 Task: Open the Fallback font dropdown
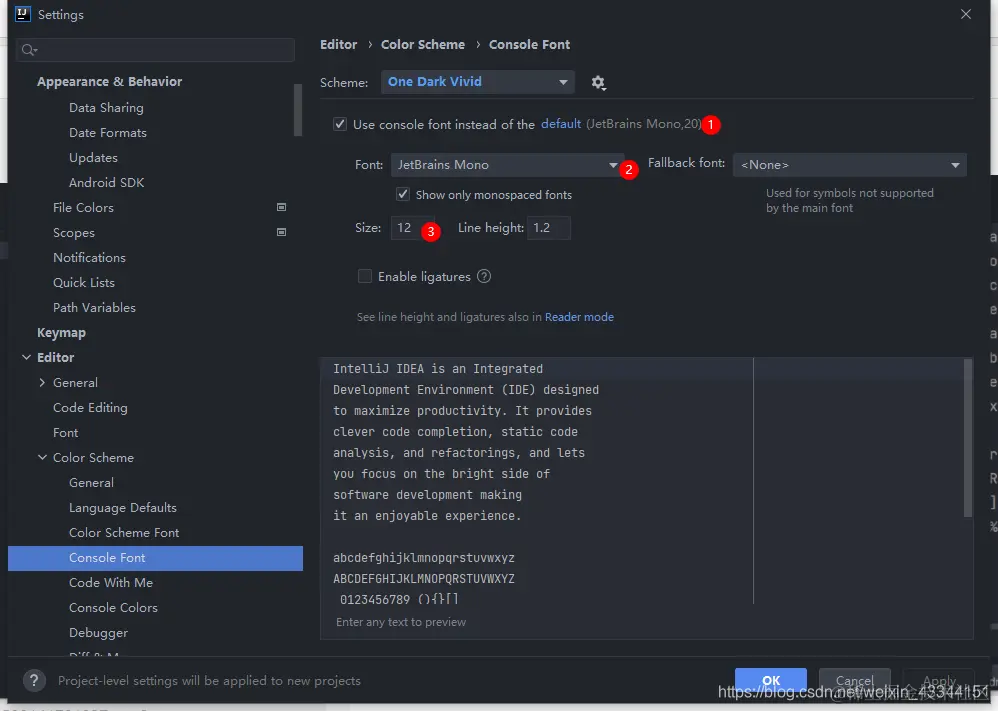tap(850, 165)
